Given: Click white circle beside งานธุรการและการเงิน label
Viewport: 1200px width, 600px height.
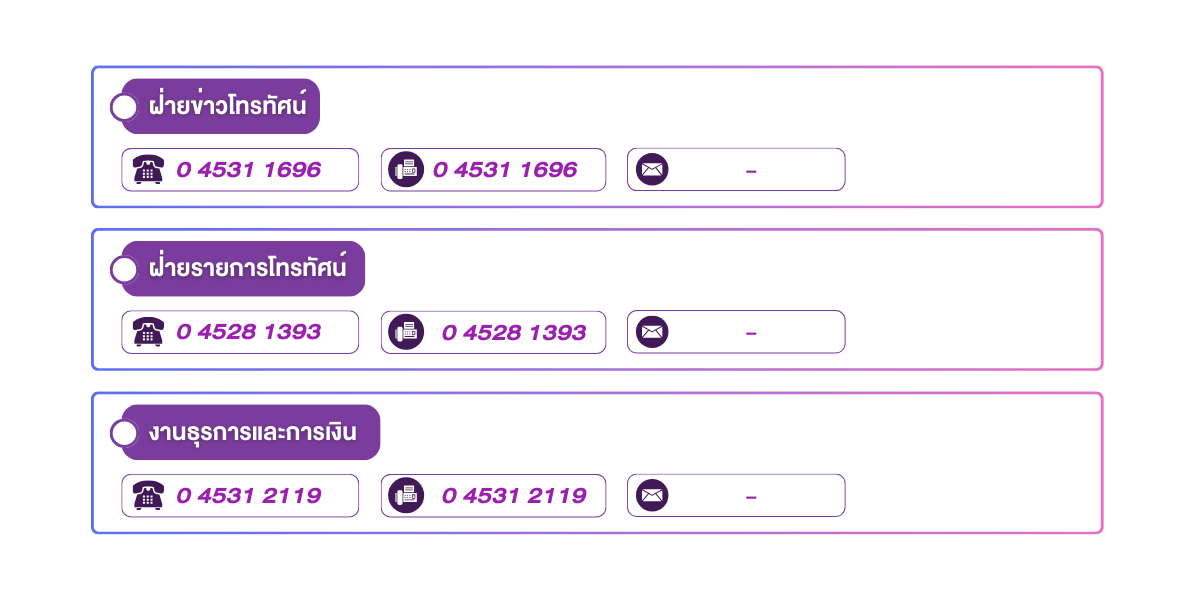Looking at the screenshot, I should tap(124, 433).
